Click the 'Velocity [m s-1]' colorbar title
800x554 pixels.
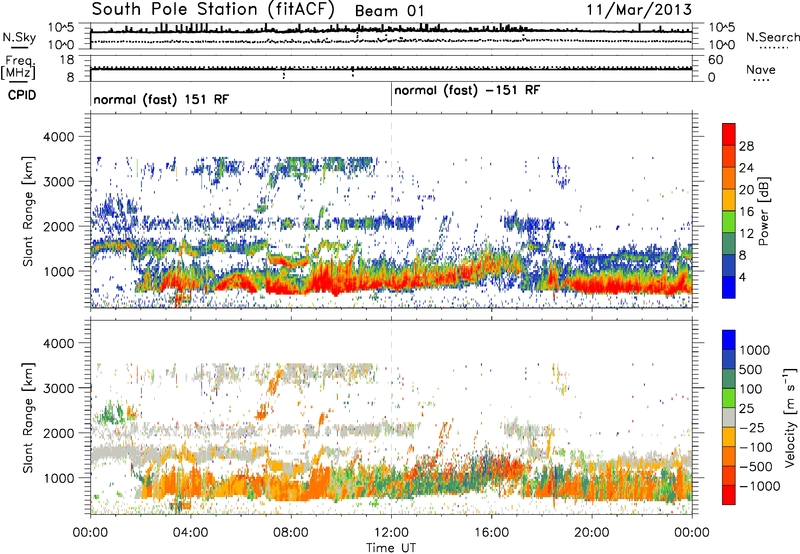[x=790, y=417]
